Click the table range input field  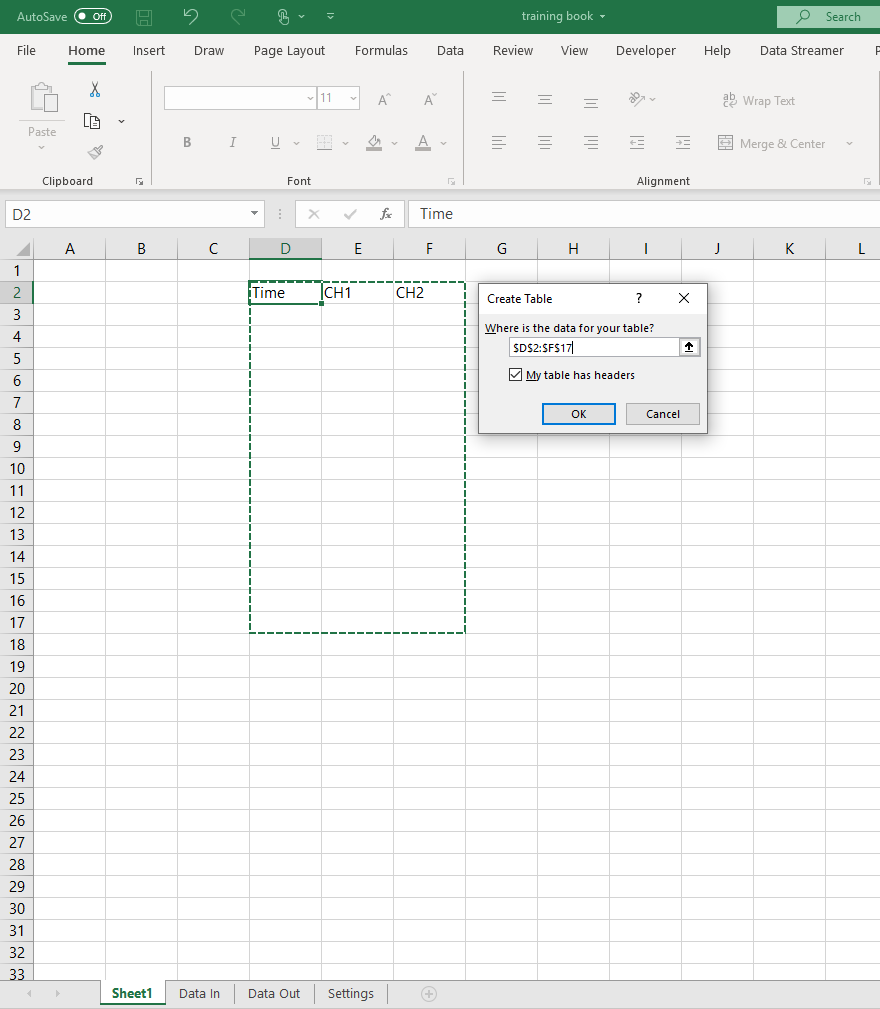pyautogui.click(x=594, y=347)
